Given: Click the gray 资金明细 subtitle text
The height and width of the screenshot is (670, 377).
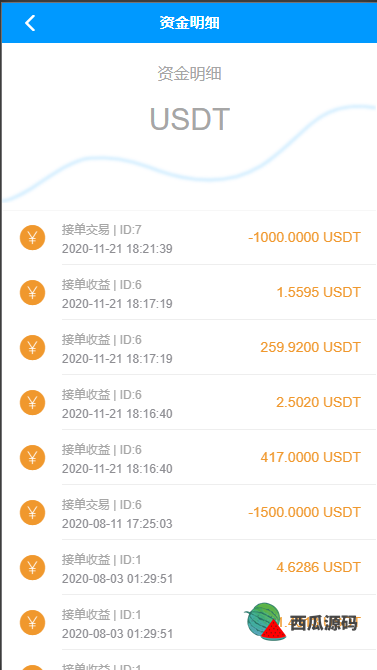Looking at the screenshot, I should tap(189, 74).
